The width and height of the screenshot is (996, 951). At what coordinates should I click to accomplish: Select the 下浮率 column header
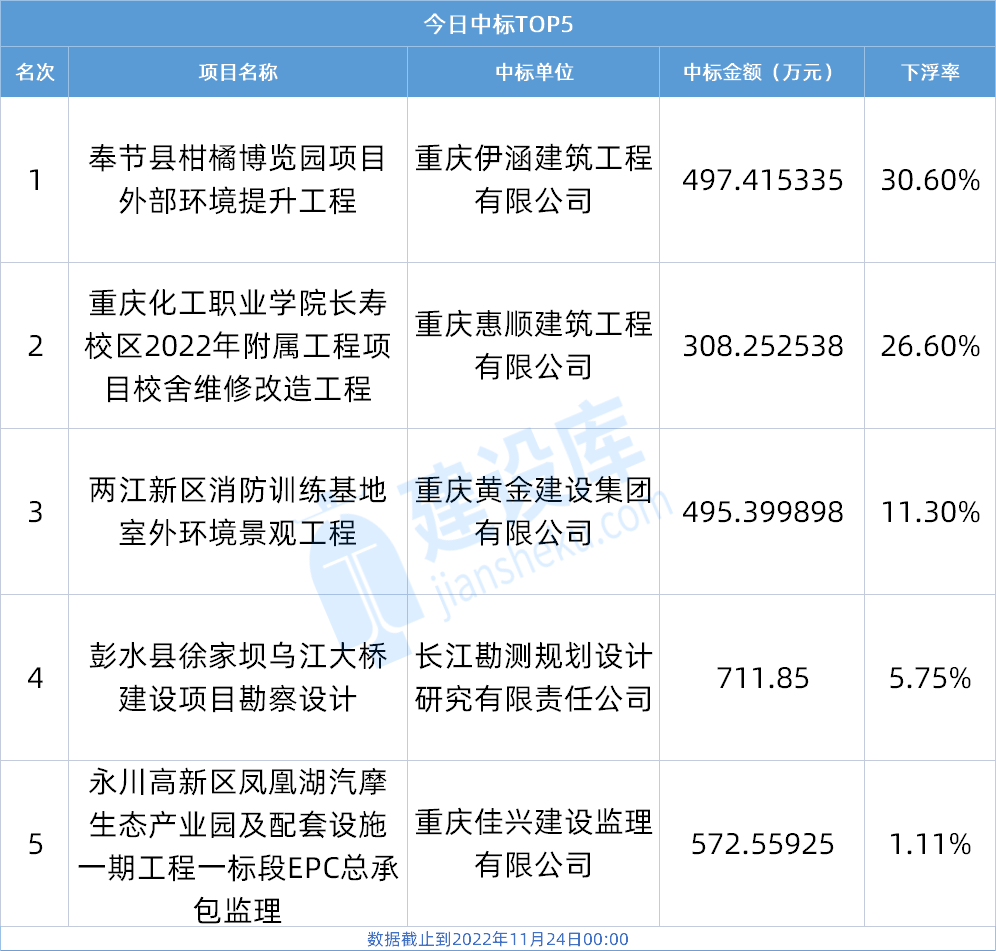coord(930,73)
